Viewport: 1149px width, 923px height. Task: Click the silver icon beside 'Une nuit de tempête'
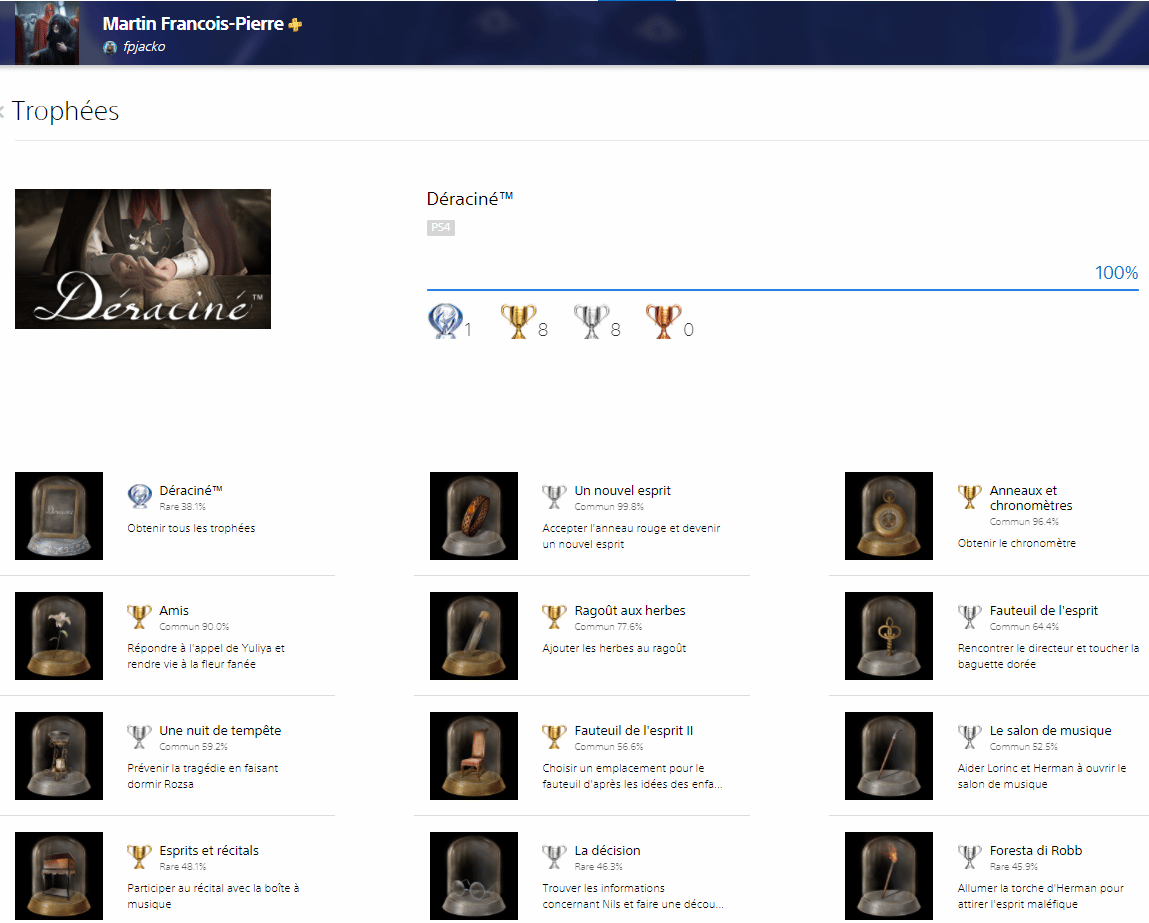click(139, 737)
